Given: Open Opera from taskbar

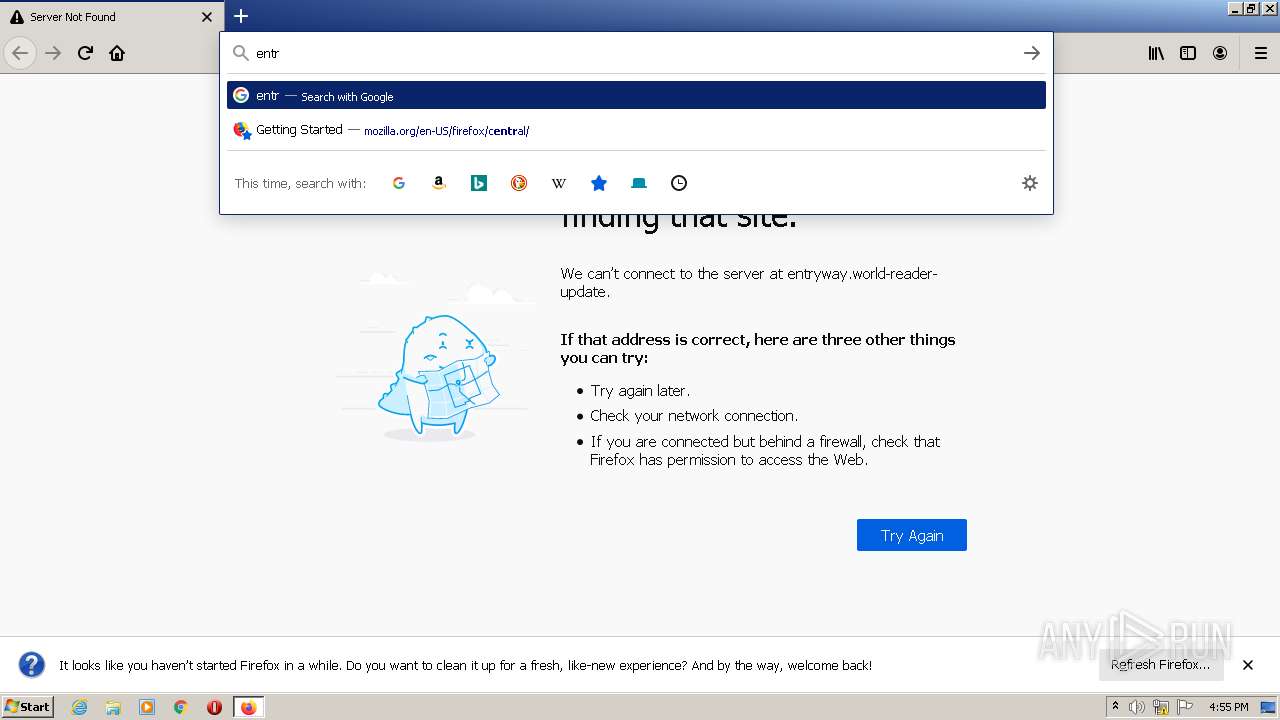Looking at the screenshot, I should [x=214, y=707].
